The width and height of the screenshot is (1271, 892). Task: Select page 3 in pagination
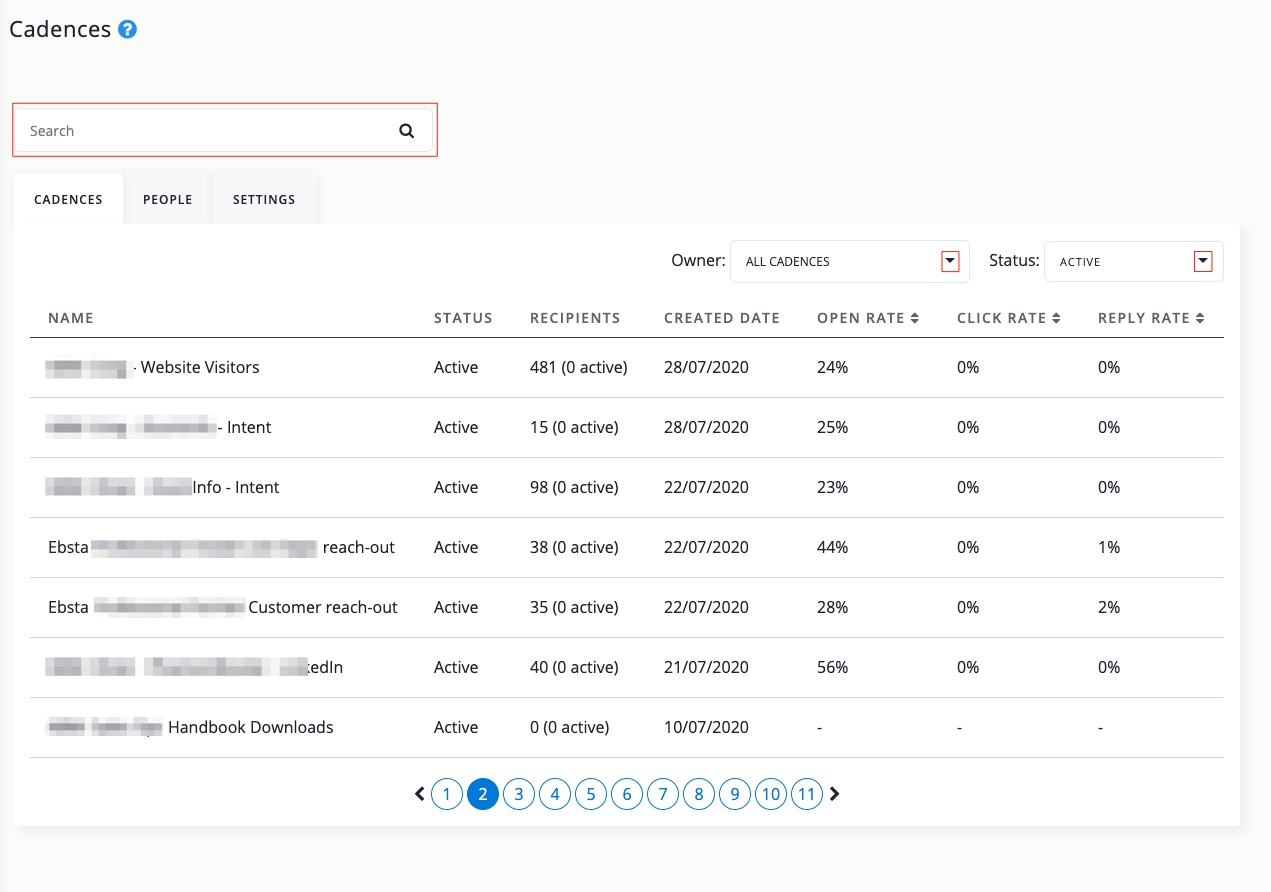[519, 795]
